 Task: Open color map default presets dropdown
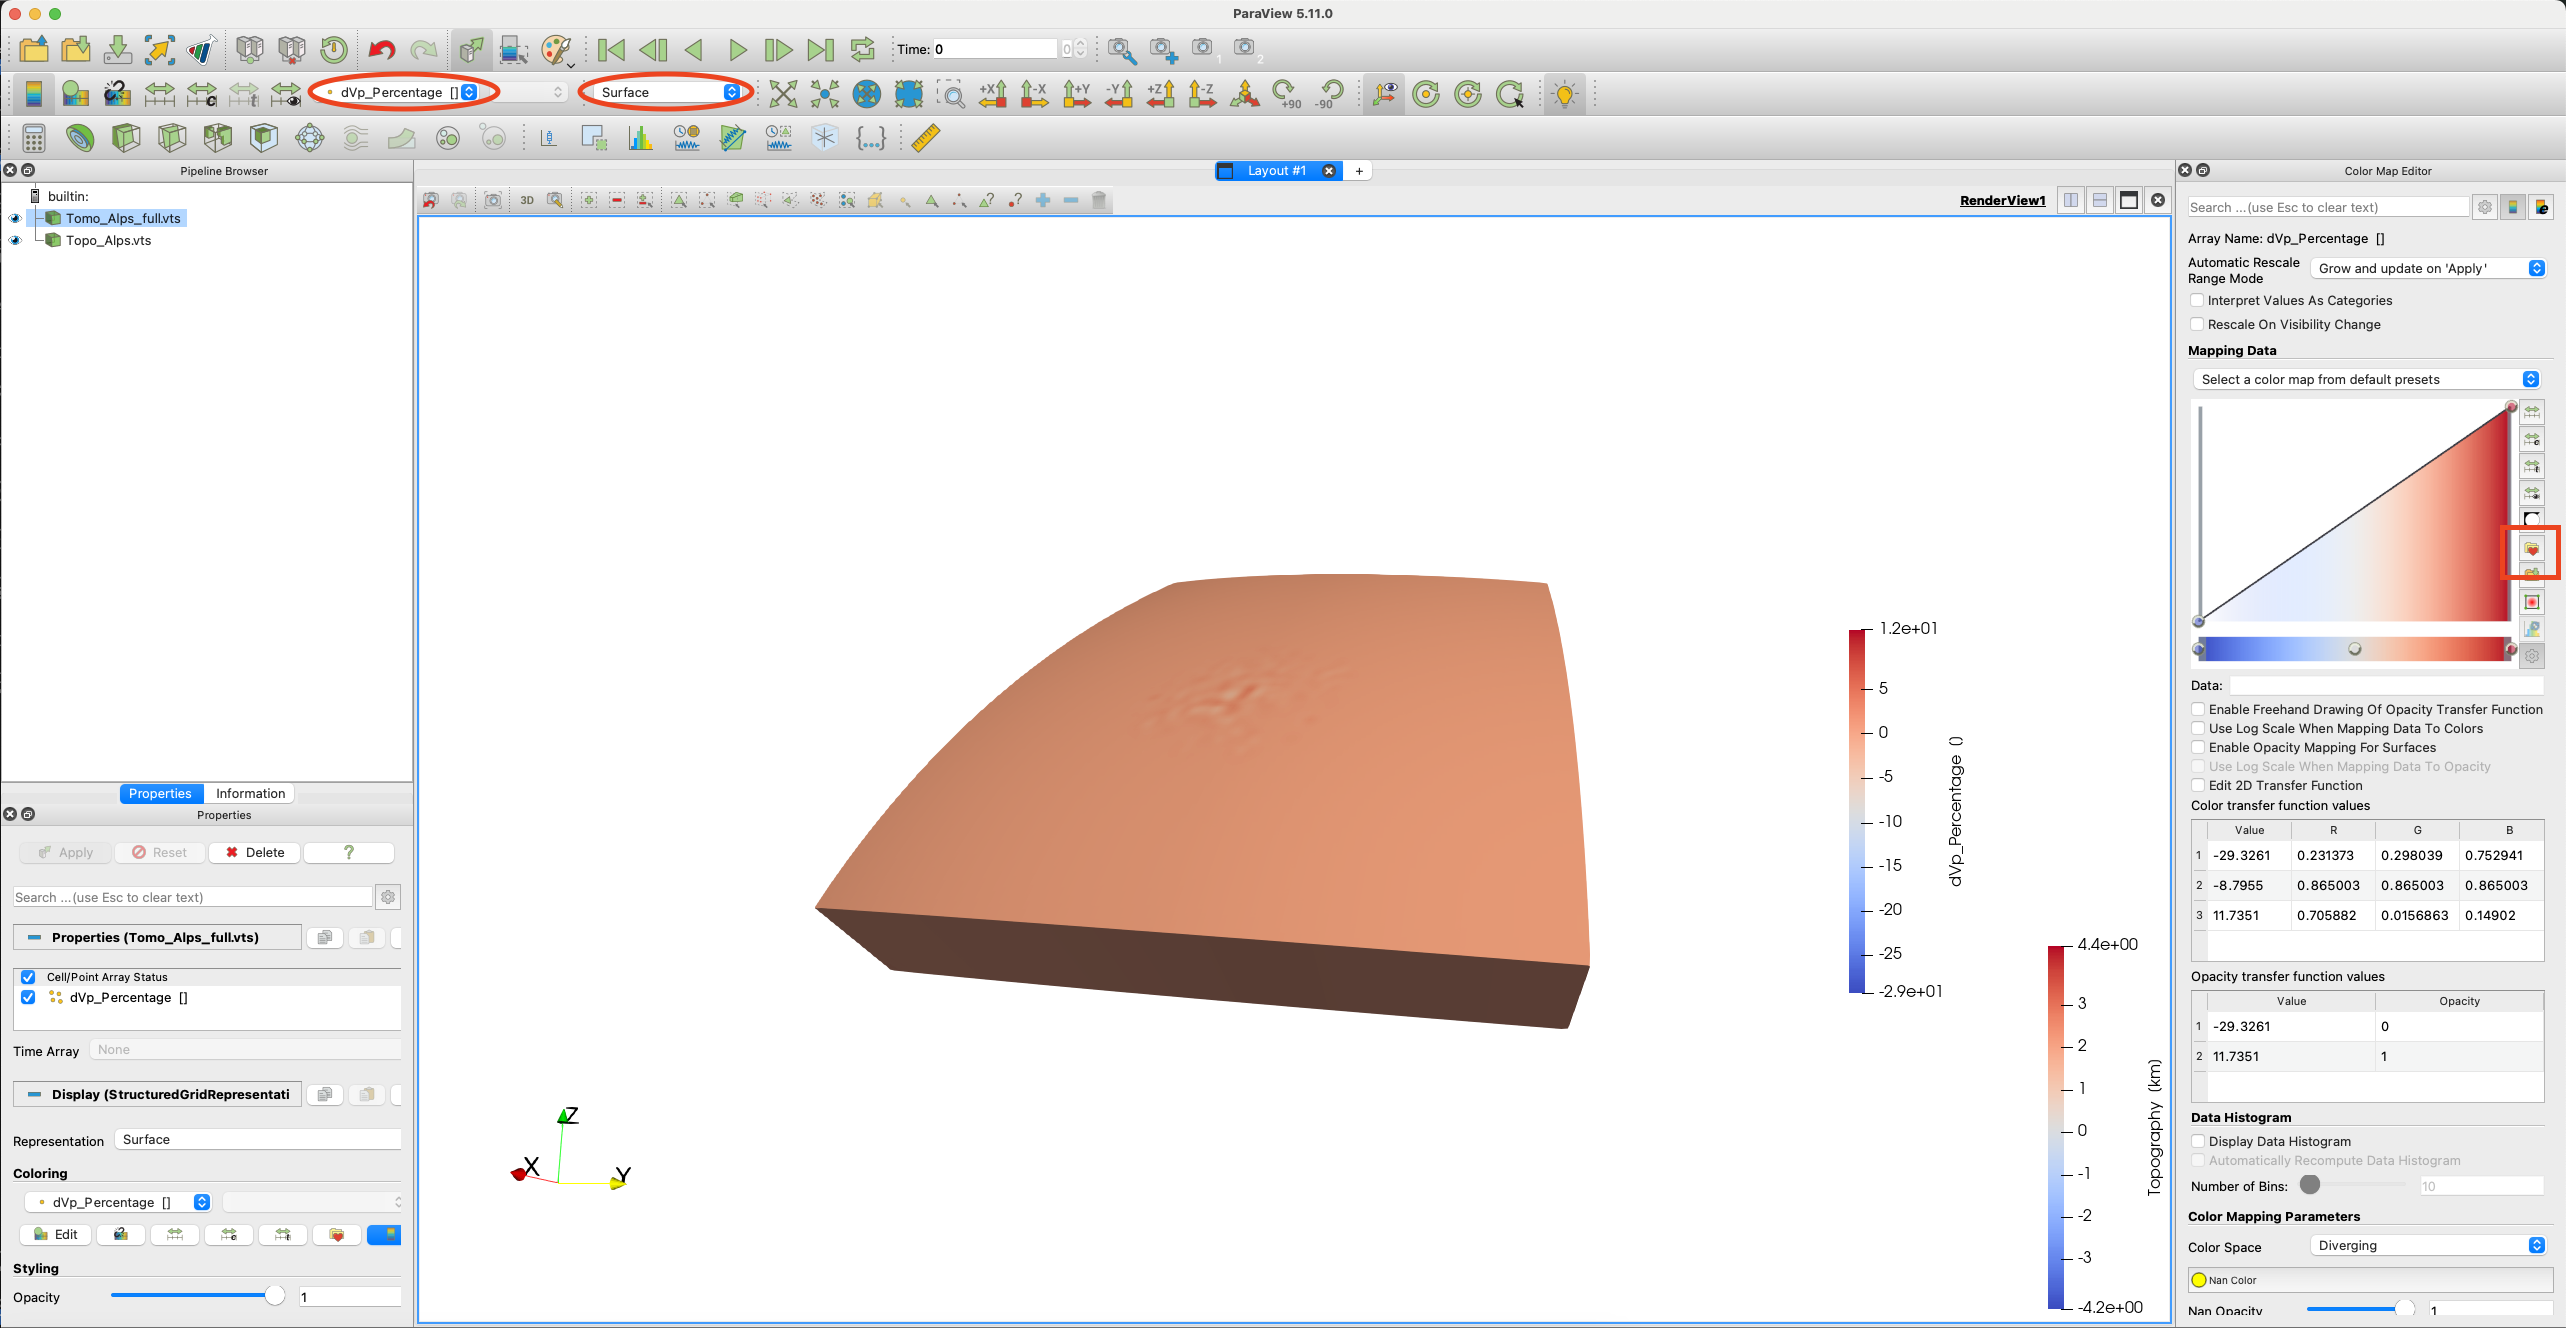2366,379
